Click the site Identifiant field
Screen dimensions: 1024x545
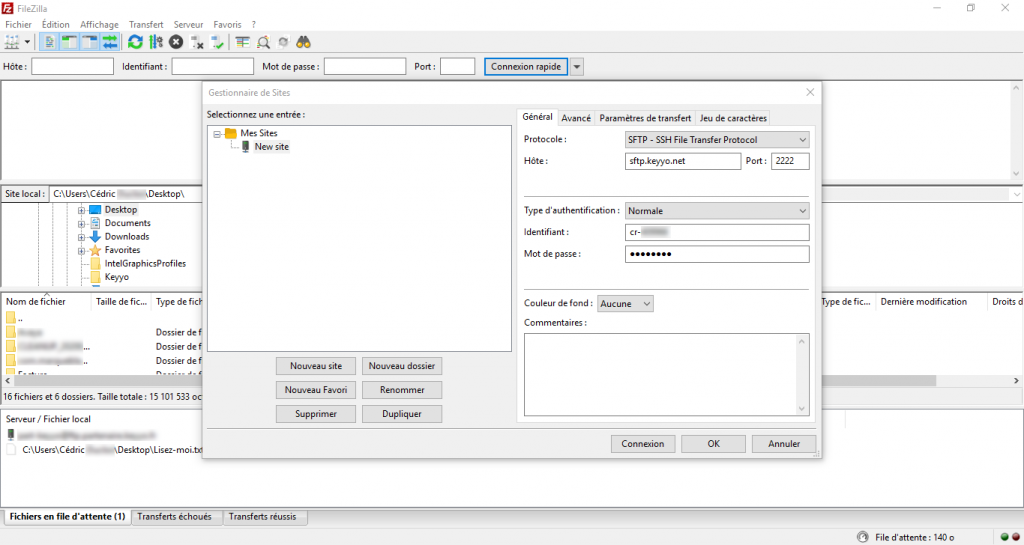coord(717,232)
